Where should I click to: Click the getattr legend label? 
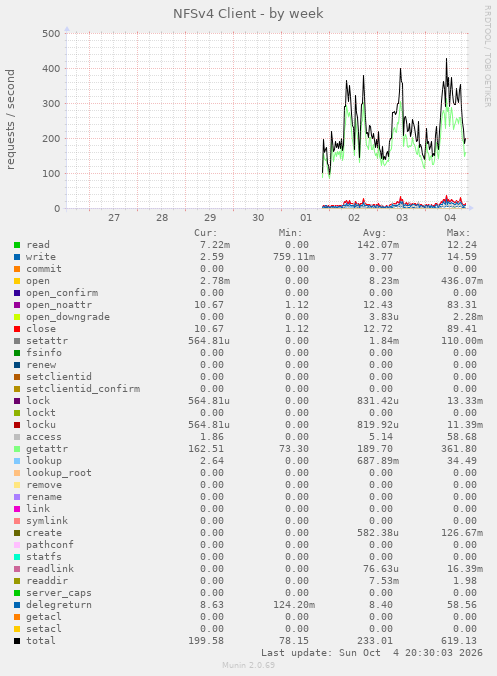(x=47, y=449)
